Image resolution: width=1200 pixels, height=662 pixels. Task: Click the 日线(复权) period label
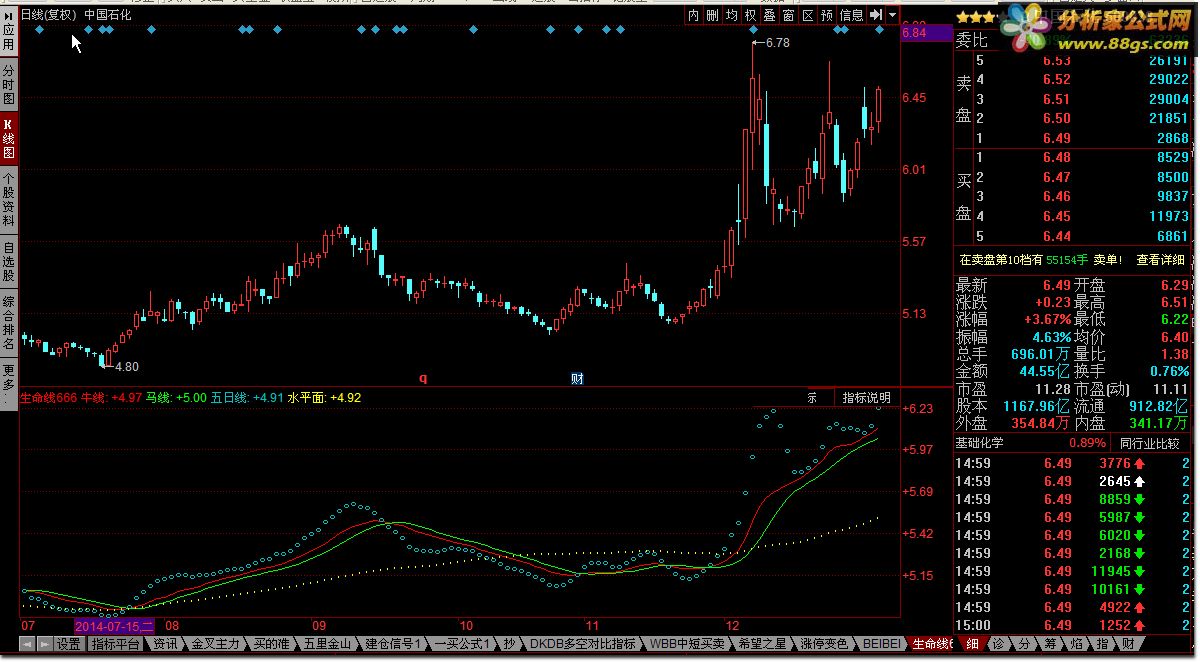click(49, 15)
